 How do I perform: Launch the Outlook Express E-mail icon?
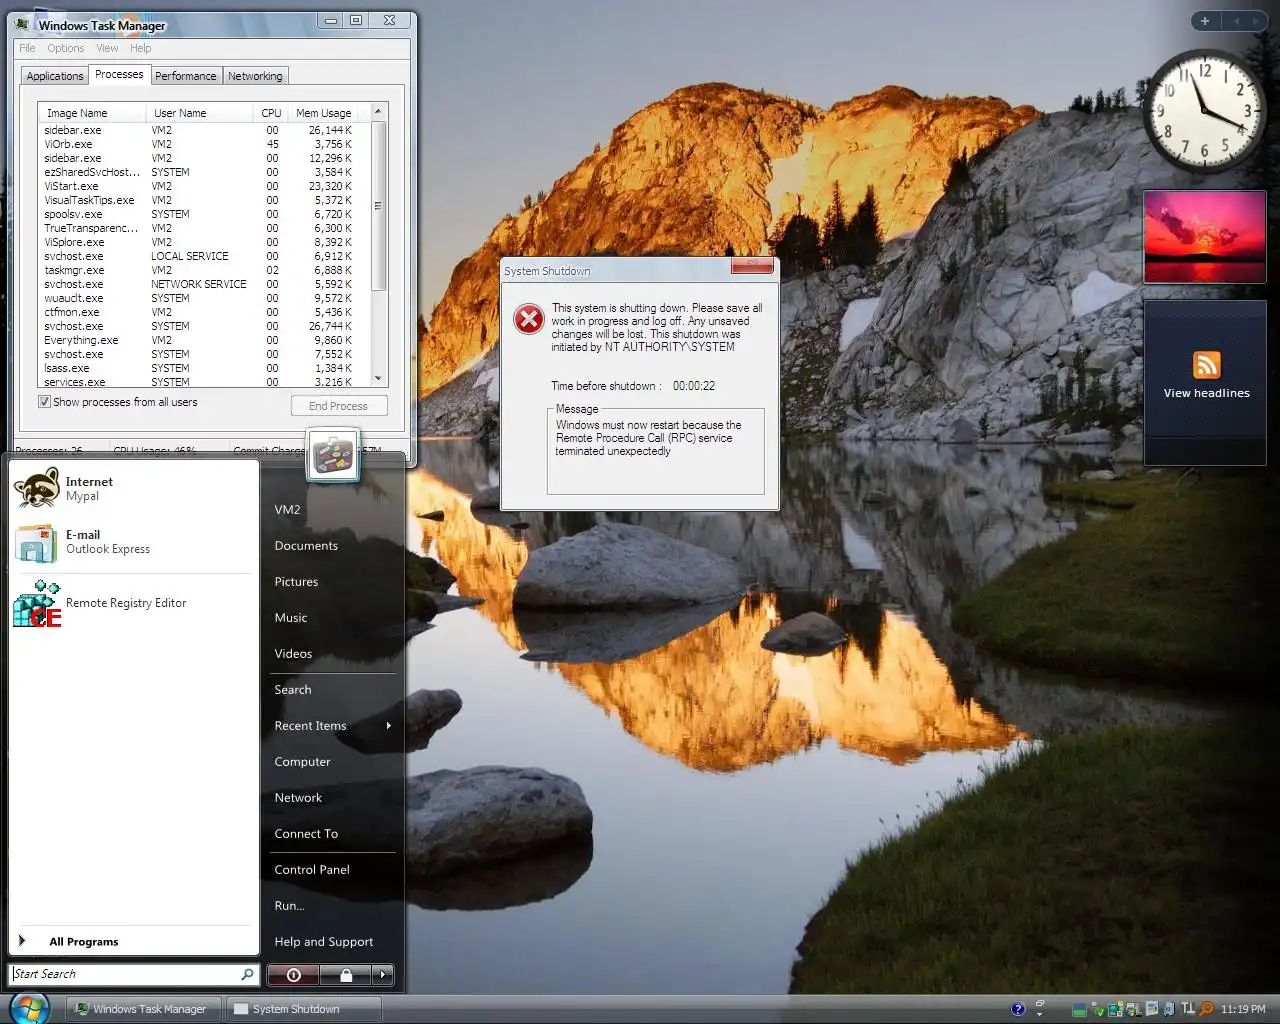point(36,542)
